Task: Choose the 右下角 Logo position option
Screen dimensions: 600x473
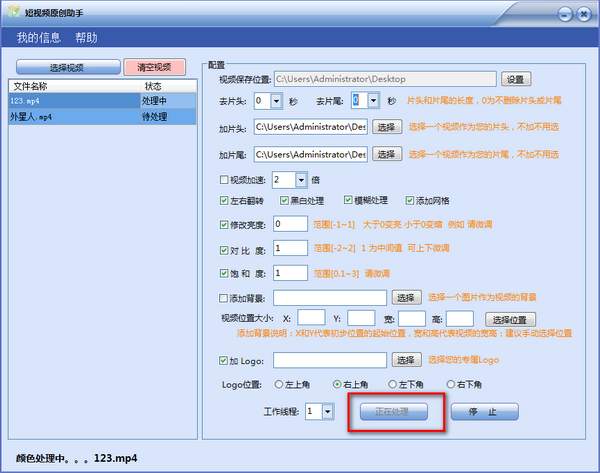Action: click(451, 385)
